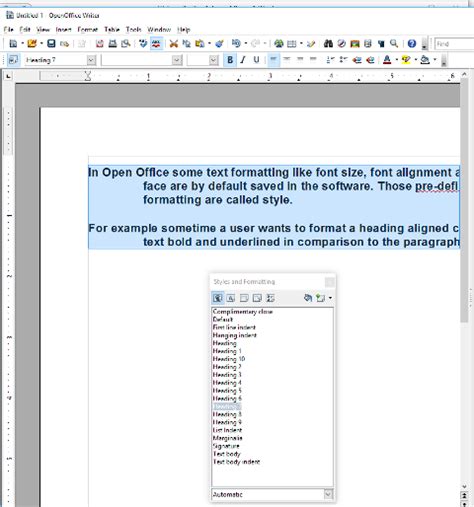Click the Decrease Indent icon
Image resolution: width=474 pixels, height=507 pixels.
tap(357, 60)
